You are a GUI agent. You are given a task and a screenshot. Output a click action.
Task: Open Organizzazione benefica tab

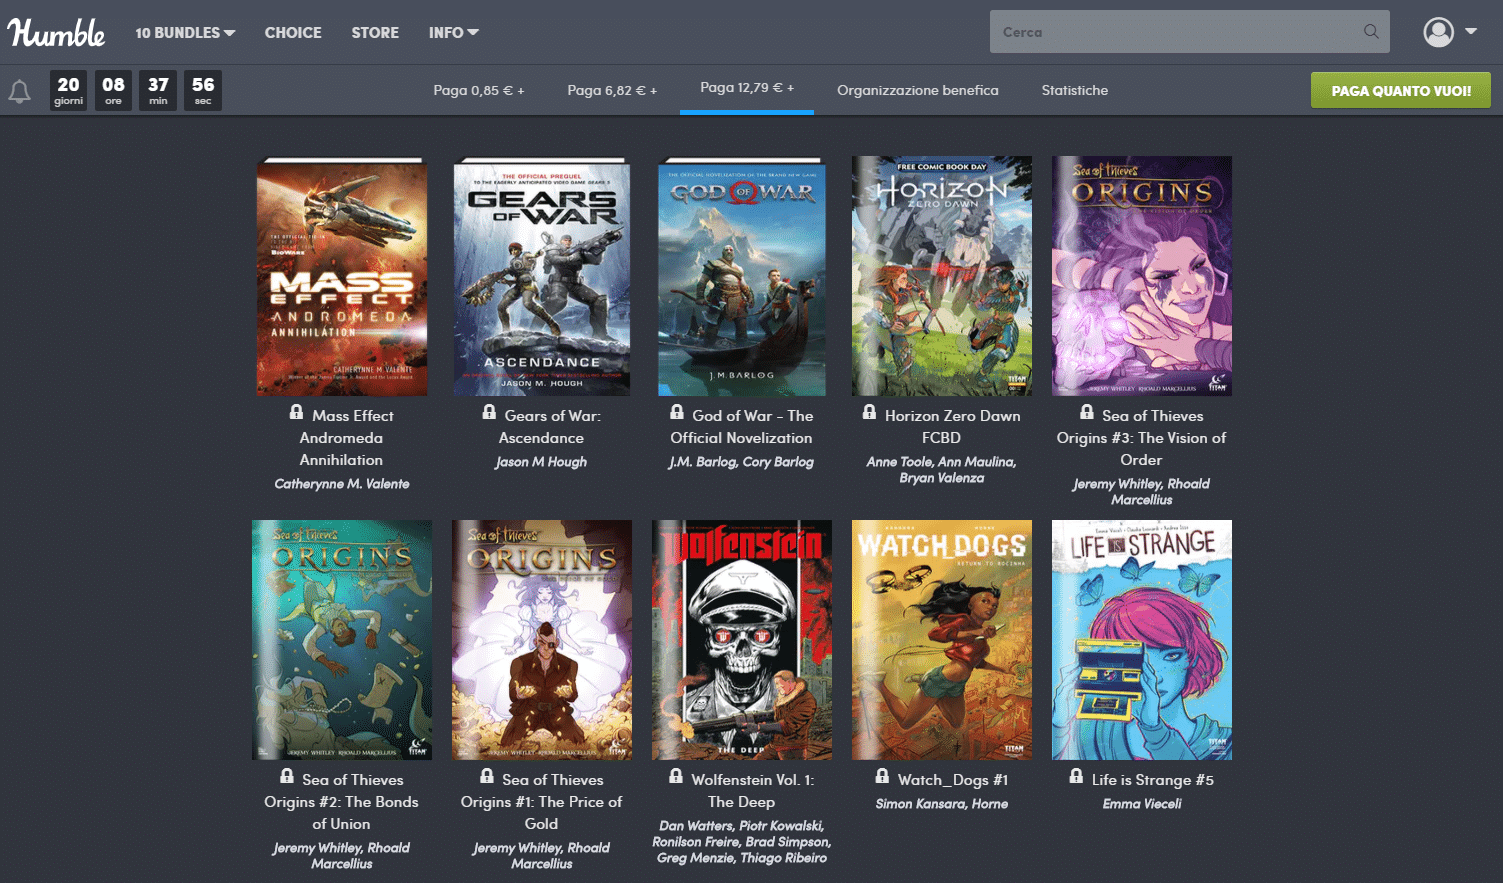[918, 90]
